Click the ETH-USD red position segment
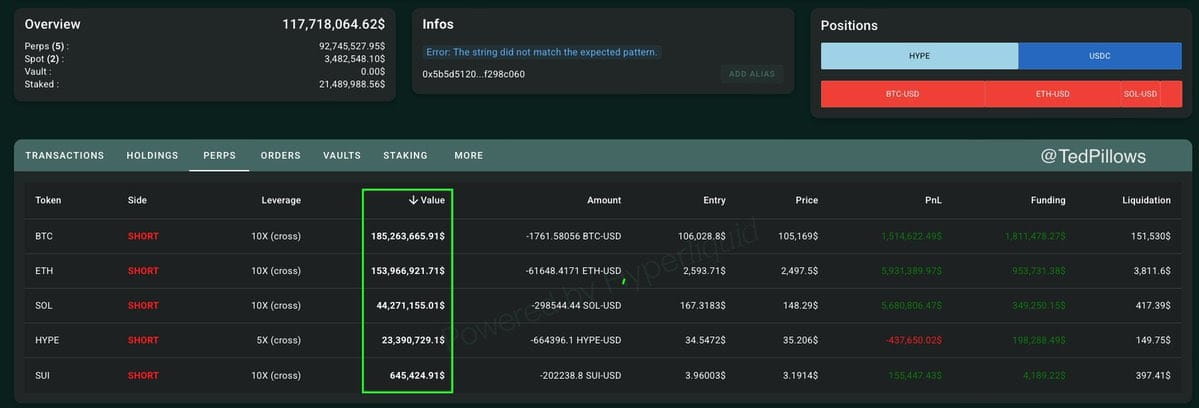1199x408 pixels. pos(1052,94)
